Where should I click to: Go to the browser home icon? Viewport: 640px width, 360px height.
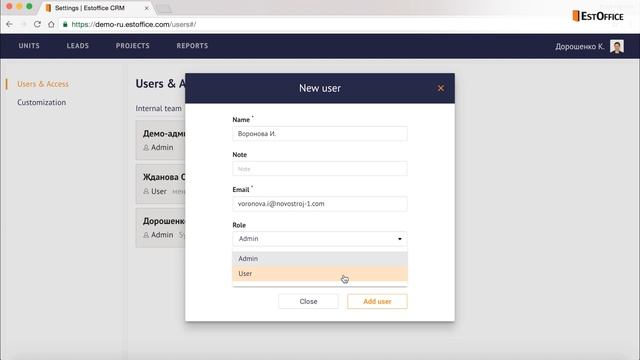coord(51,24)
